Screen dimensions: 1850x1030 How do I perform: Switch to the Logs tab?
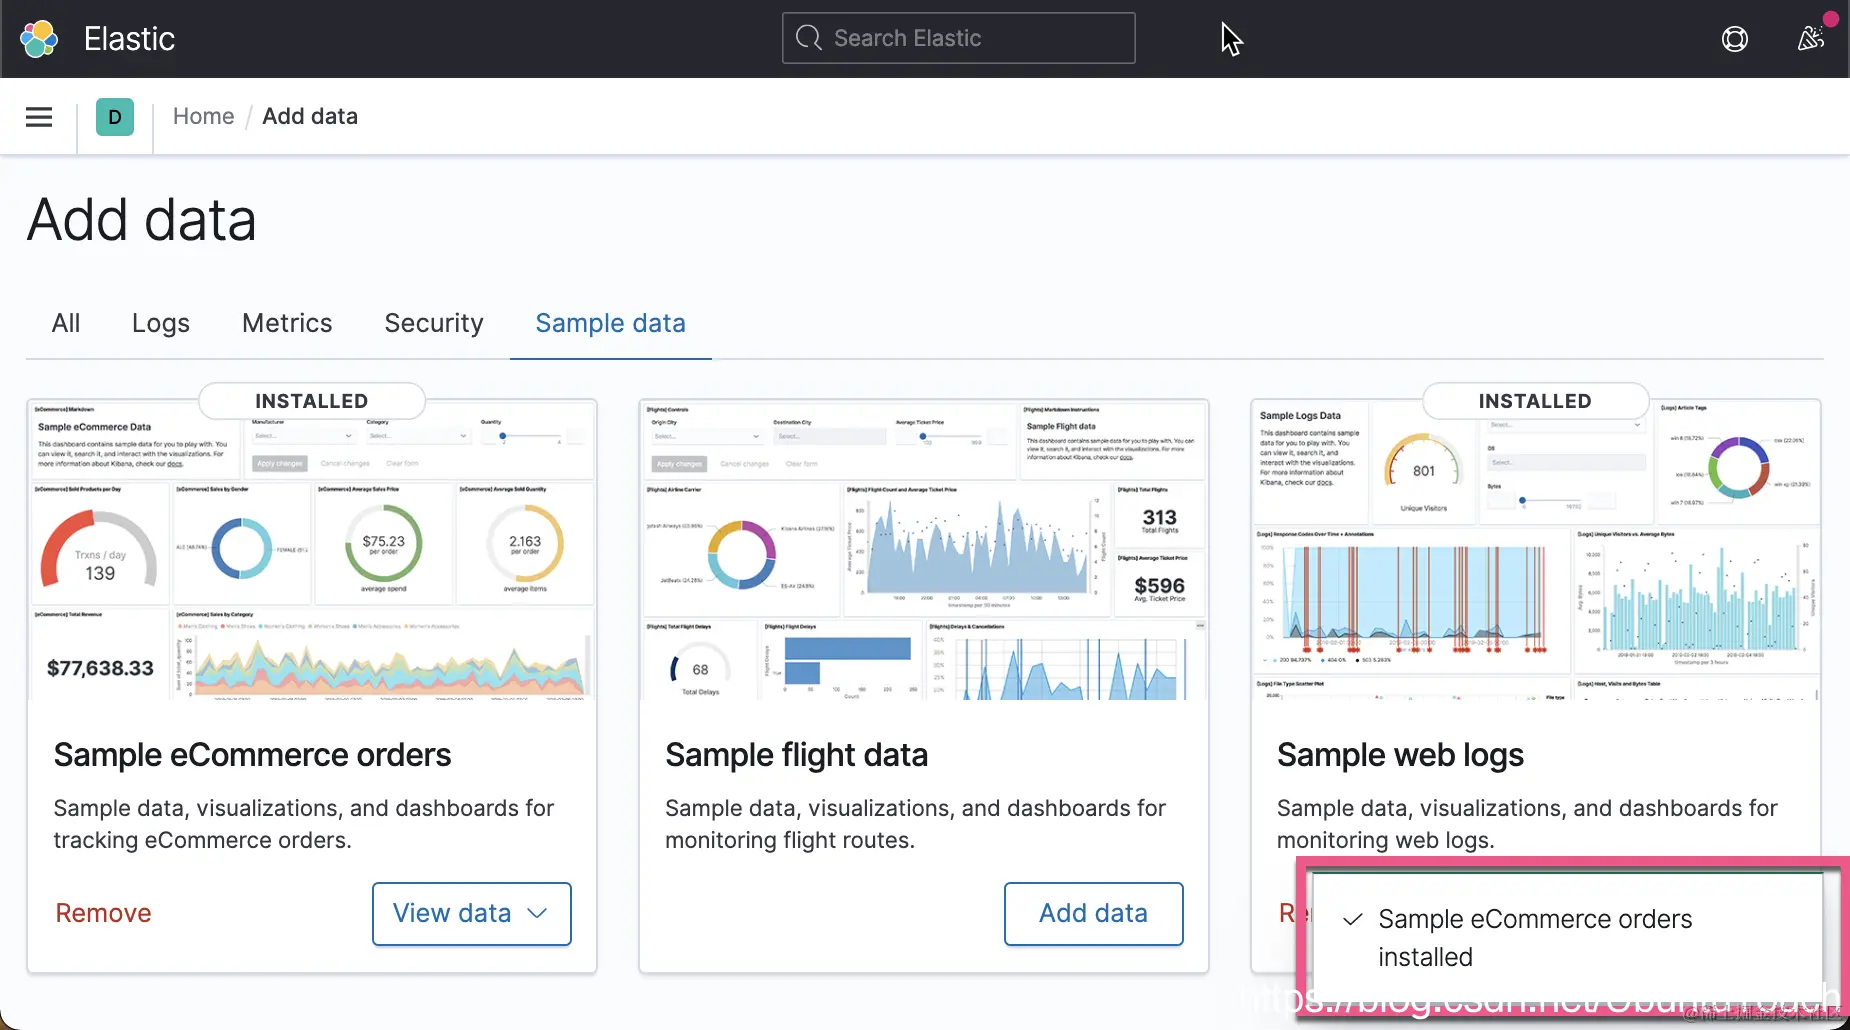161,323
